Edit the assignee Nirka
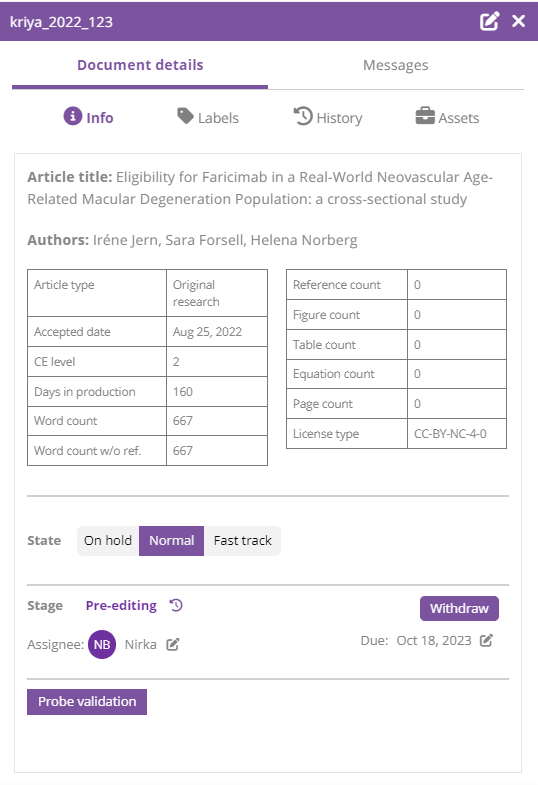Viewport: 538px width, 785px height. (x=173, y=644)
